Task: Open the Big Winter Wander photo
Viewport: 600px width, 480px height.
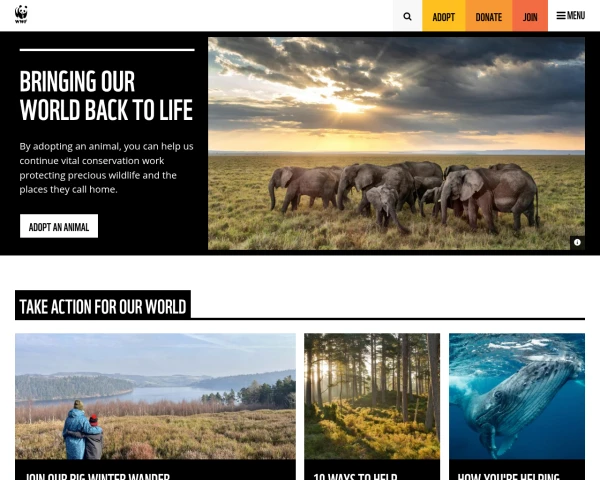Action: point(155,396)
